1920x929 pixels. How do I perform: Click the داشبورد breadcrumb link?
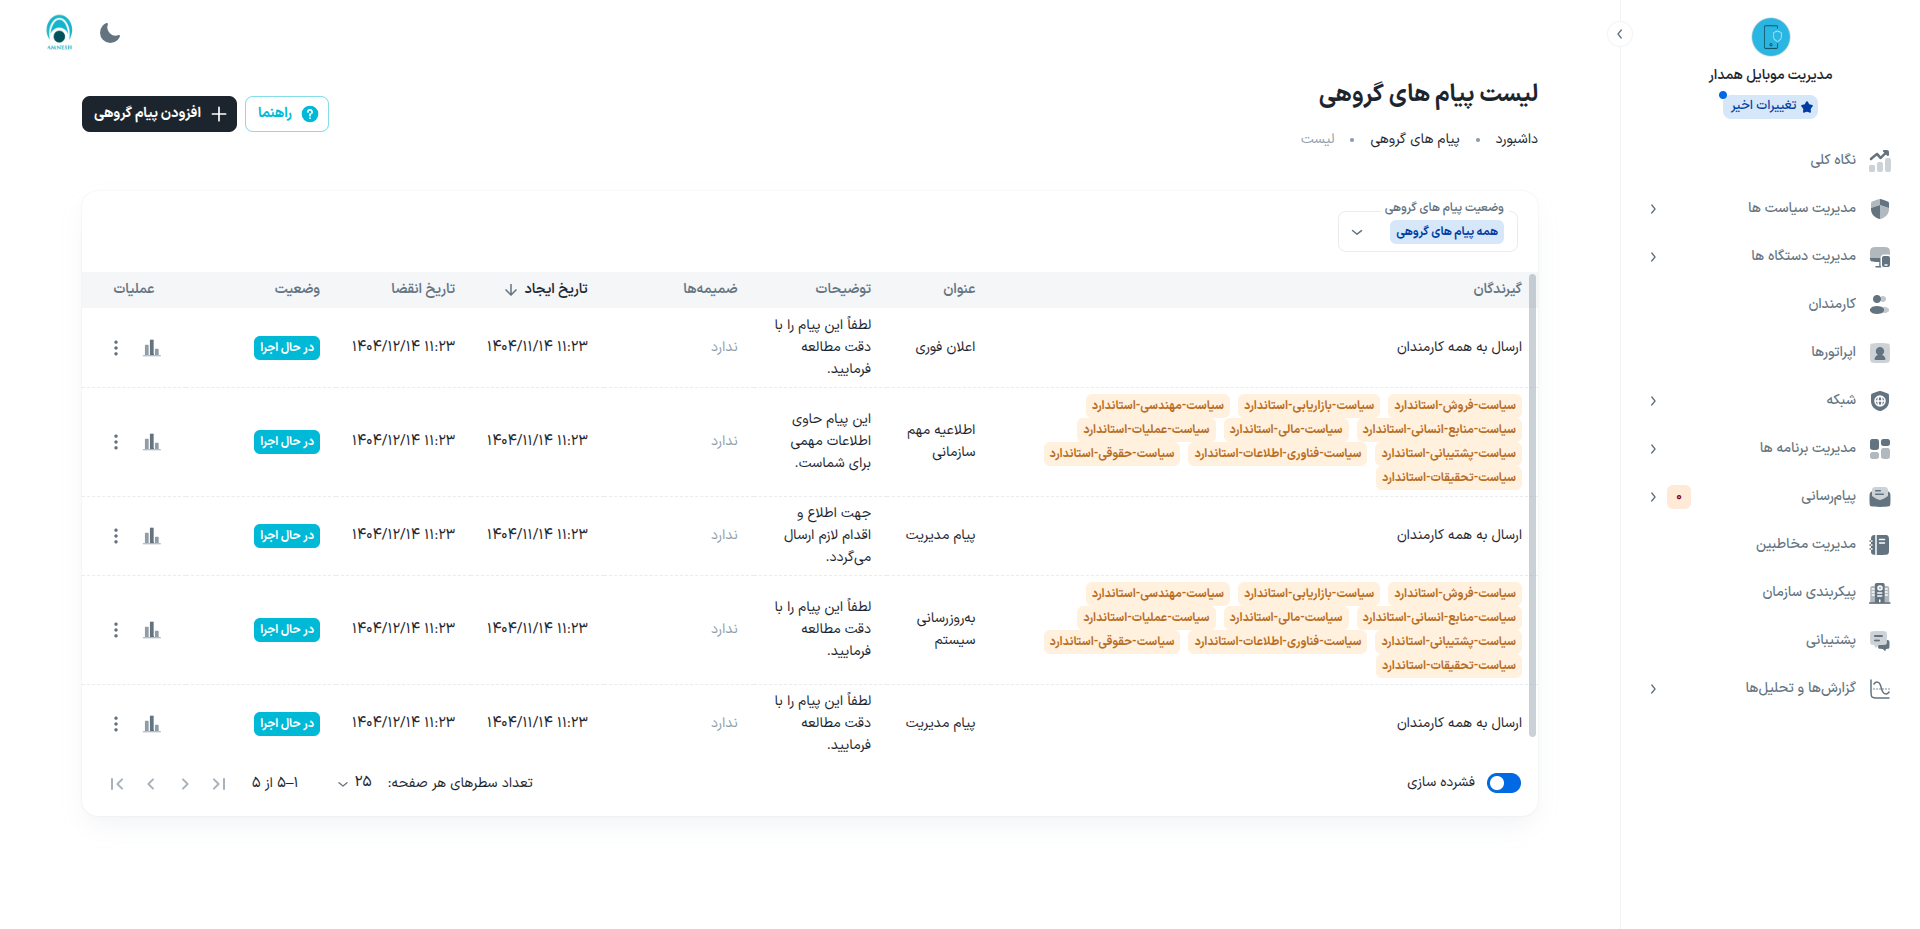(1516, 139)
